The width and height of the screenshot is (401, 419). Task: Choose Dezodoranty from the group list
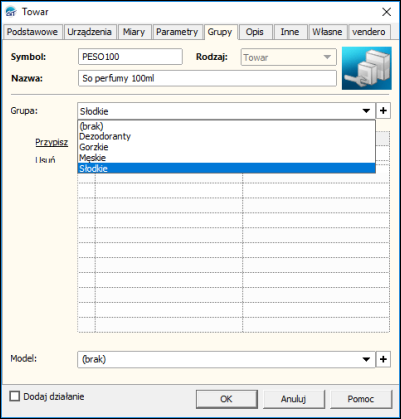pos(226,136)
